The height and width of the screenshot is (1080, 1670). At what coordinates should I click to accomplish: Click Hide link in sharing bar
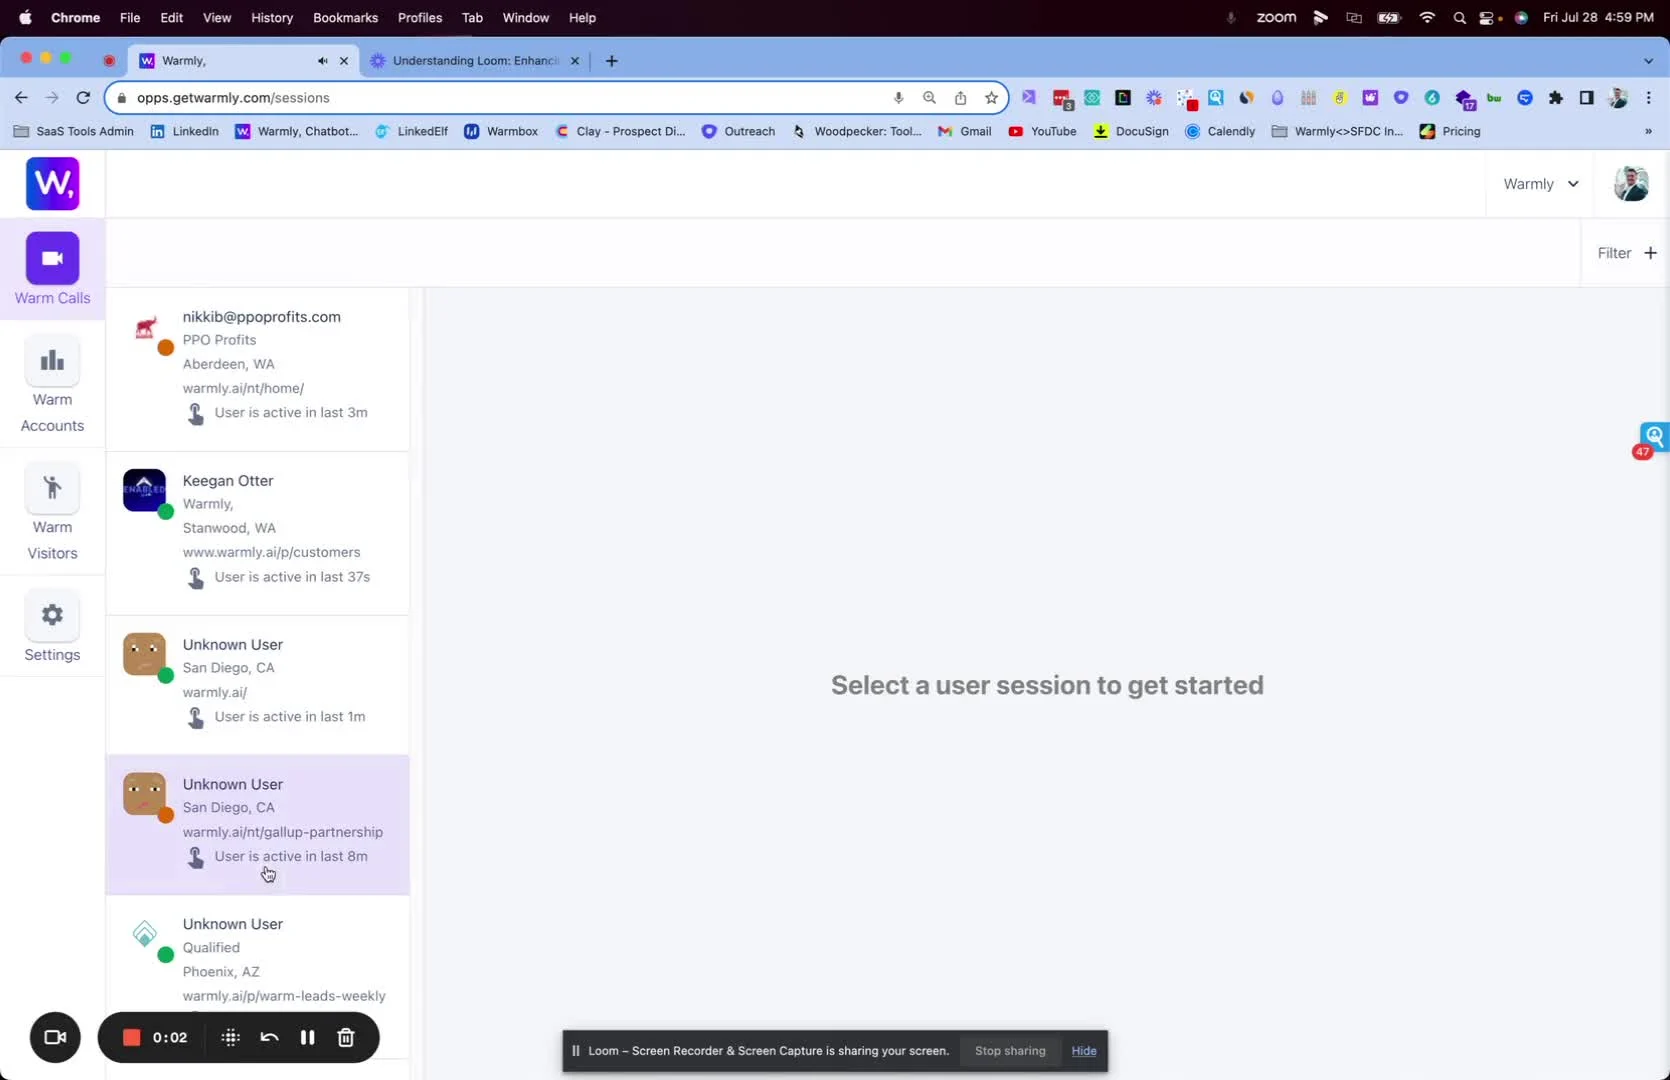click(1084, 1051)
